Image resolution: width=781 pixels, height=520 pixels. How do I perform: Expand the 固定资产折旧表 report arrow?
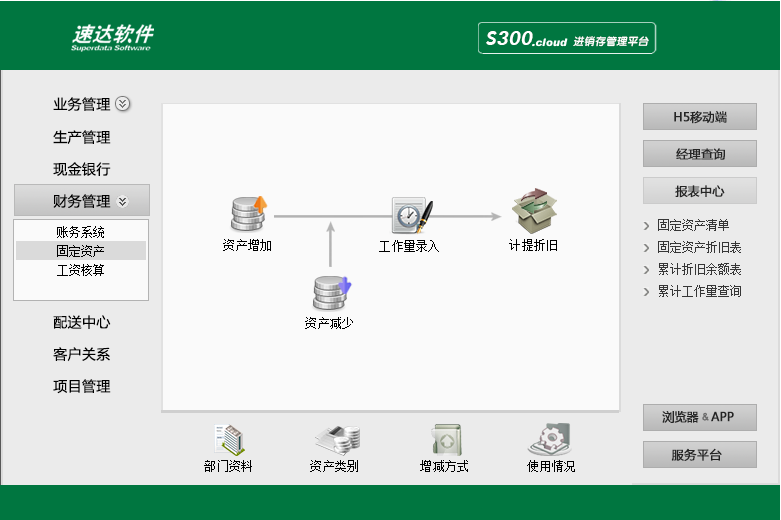647,248
